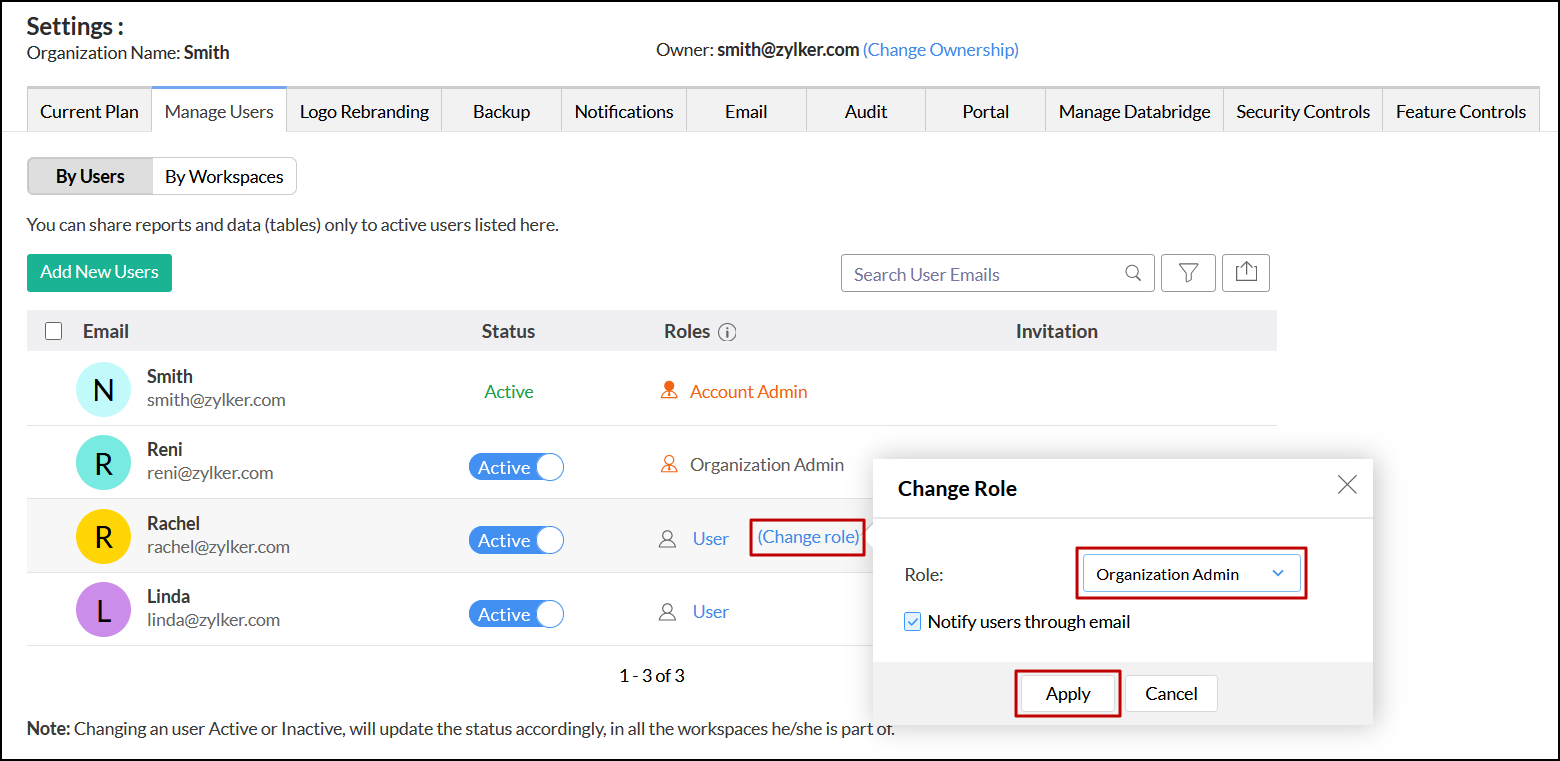Open the Role dropdown showing Organization Admin
1560x761 pixels.
[1191, 574]
